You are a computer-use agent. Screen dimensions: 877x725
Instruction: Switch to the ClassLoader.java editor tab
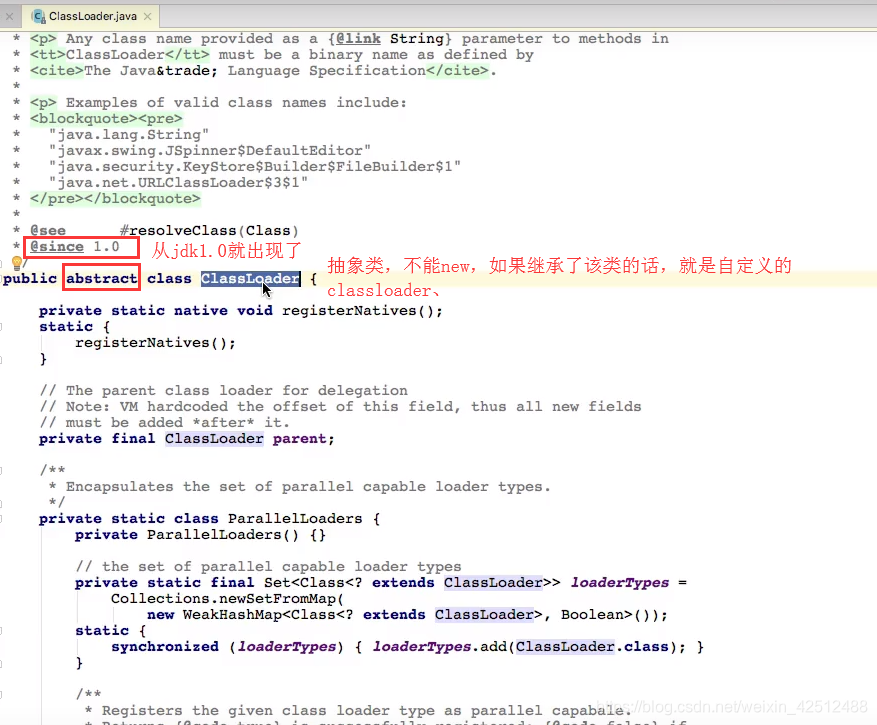[x=92, y=16]
